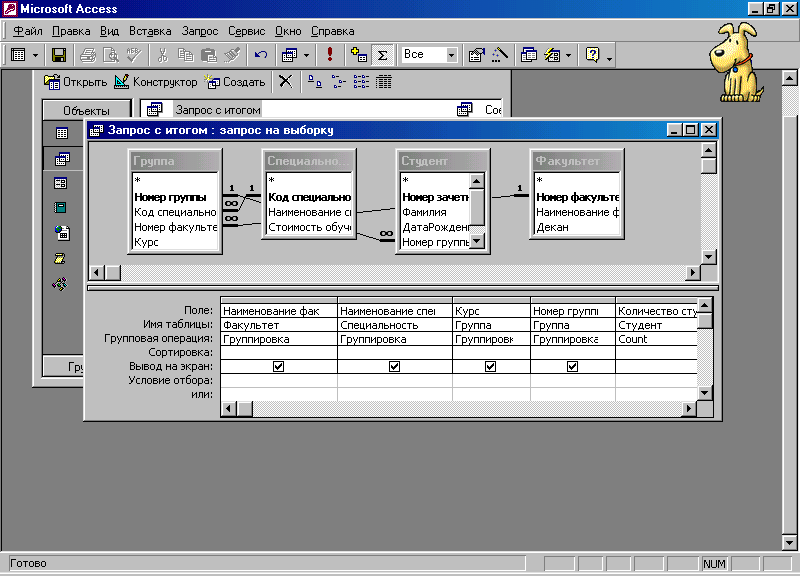Click the Создать button
The height and width of the screenshot is (576, 800).
point(235,82)
